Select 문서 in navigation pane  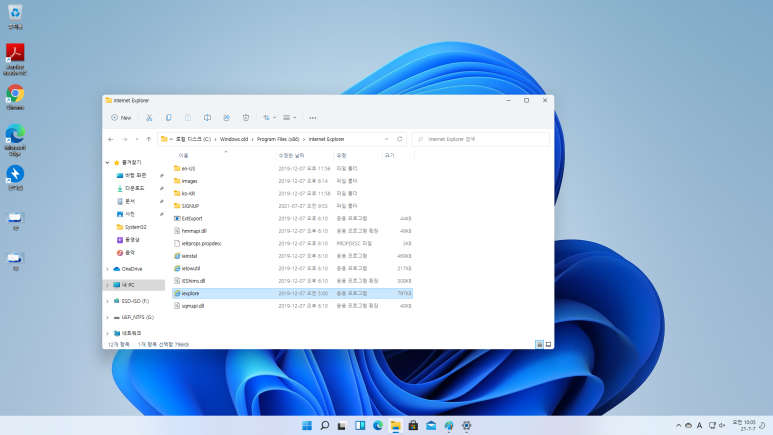pos(130,201)
